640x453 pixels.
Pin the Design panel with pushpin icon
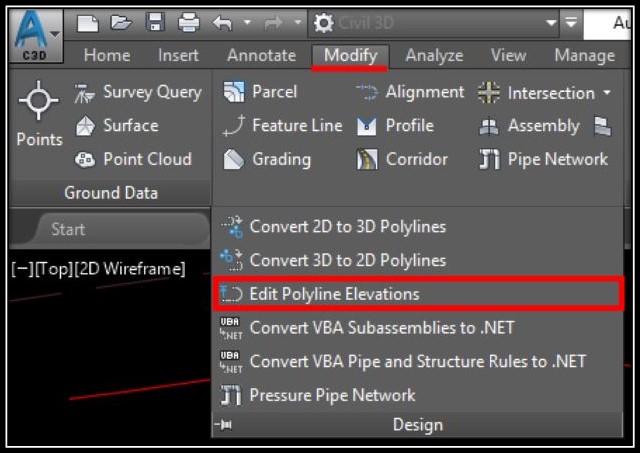[x=224, y=425]
